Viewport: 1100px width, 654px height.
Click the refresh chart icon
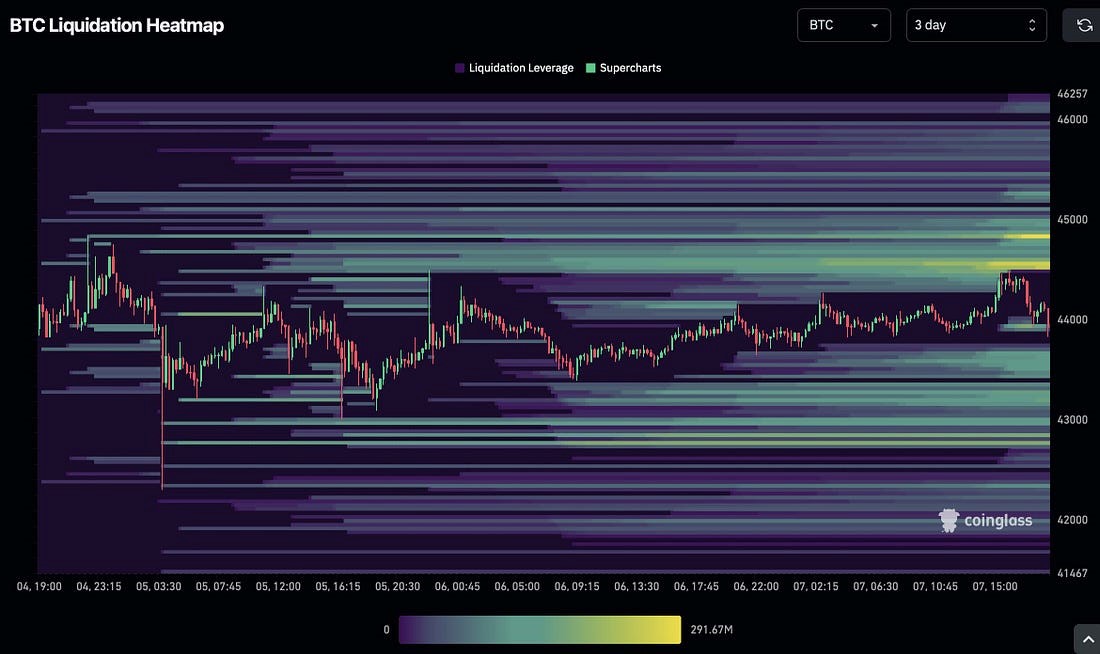pyautogui.click(x=1084, y=25)
